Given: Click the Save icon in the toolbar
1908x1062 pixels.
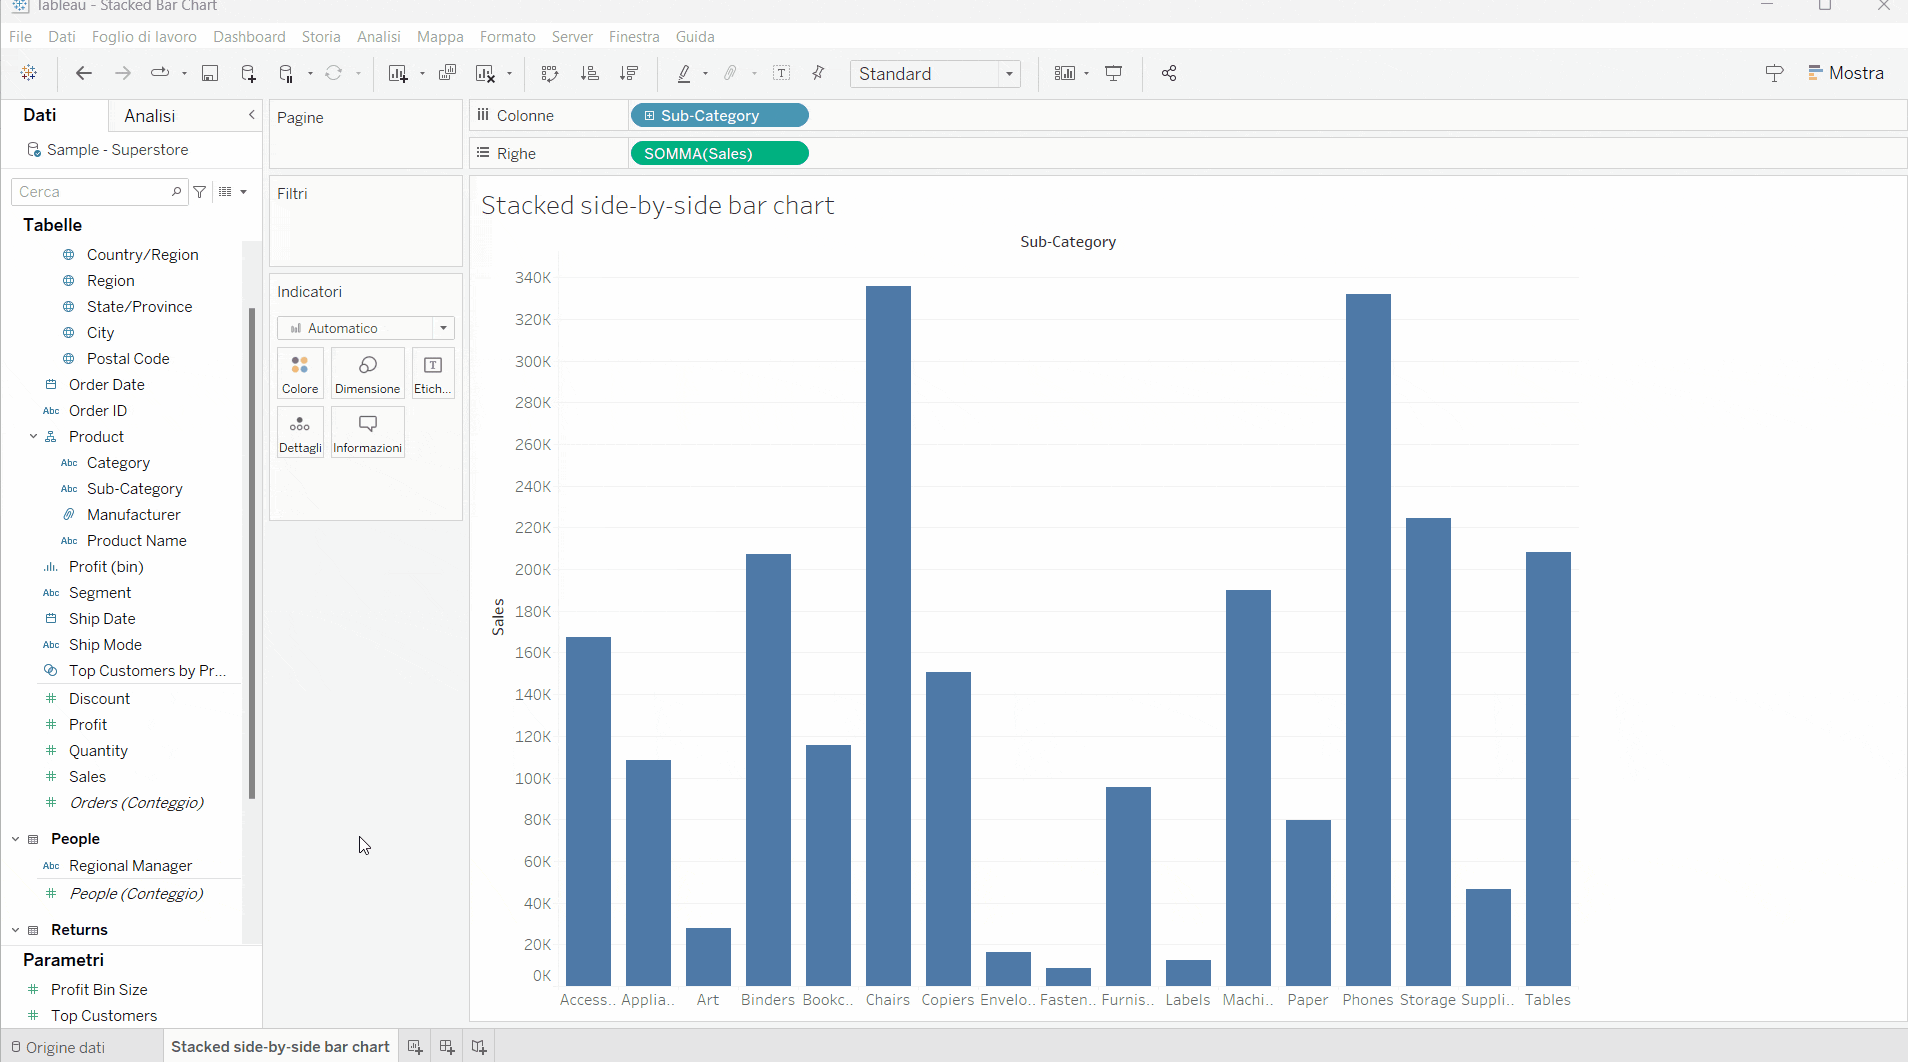Looking at the screenshot, I should [x=210, y=73].
